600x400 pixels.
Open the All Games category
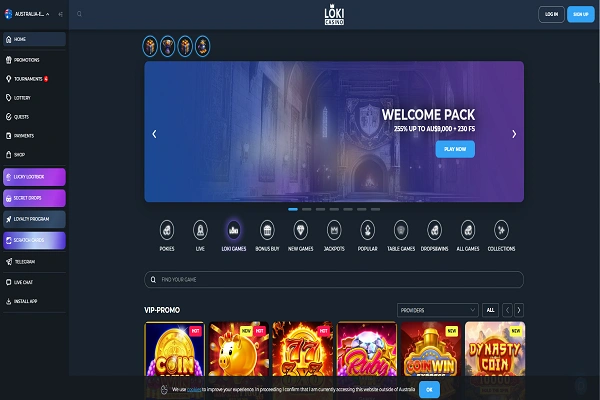tap(468, 230)
